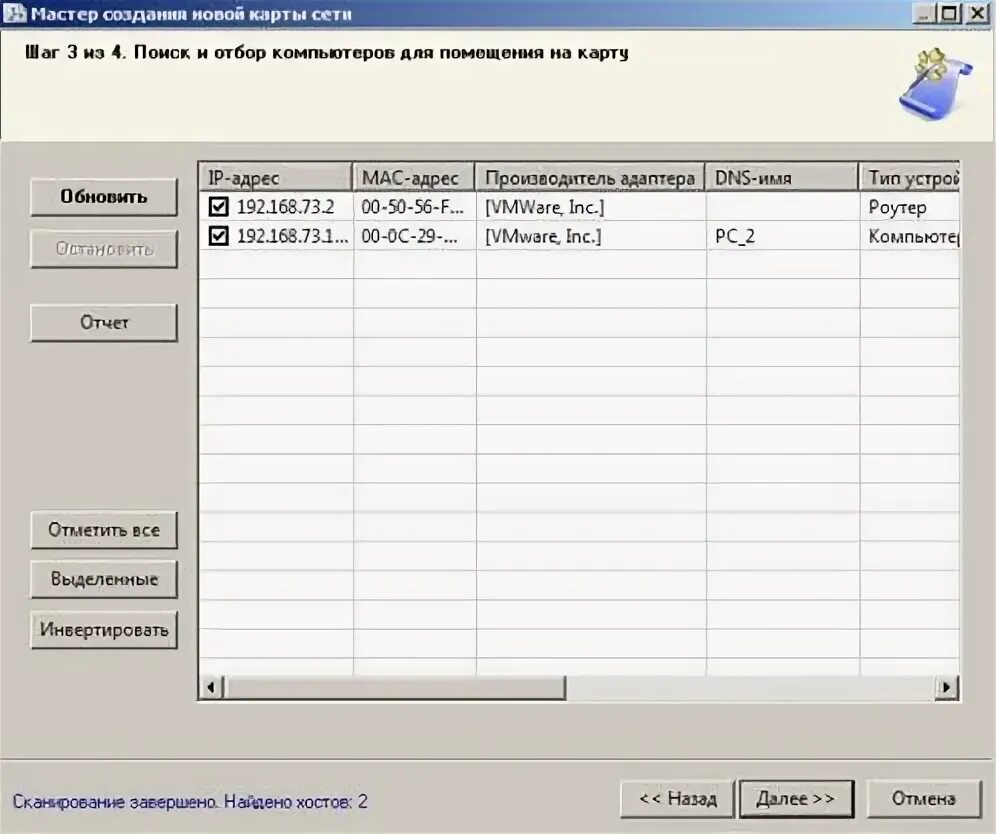Click the Отчет button
996x834 pixels.
pos(104,323)
